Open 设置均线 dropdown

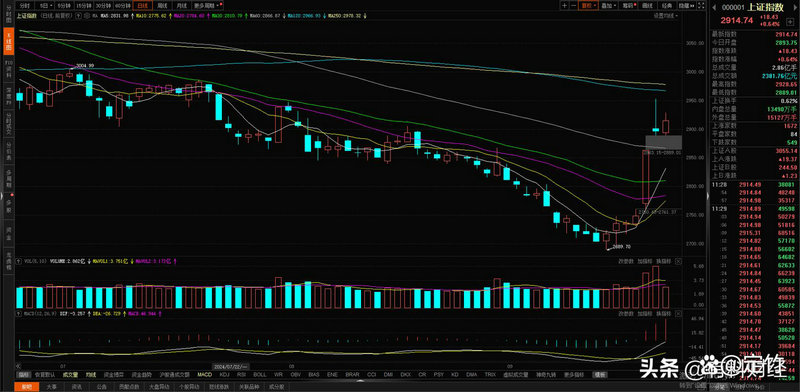coord(666,16)
